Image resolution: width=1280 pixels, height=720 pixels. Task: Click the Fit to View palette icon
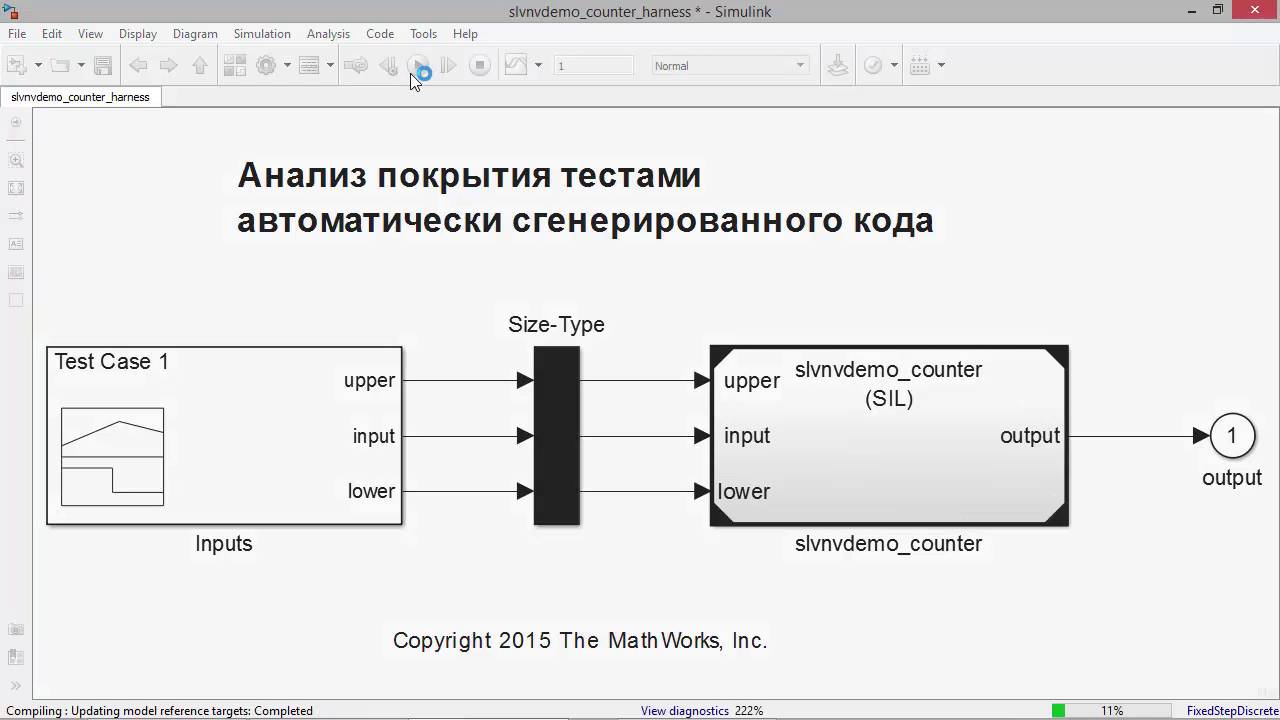tap(16, 188)
